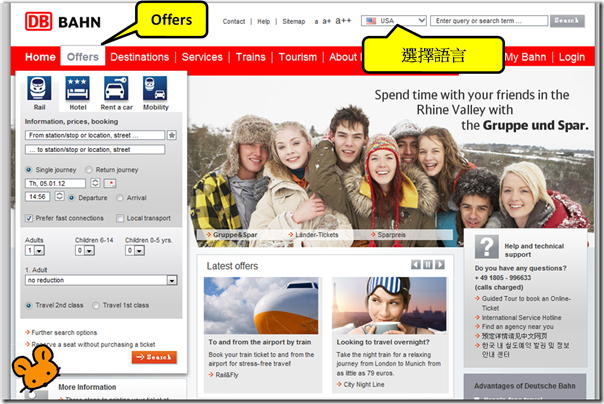Screen dimensions: 604x404
Task: Select the Hotel booking icon
Action: point(77,88)
